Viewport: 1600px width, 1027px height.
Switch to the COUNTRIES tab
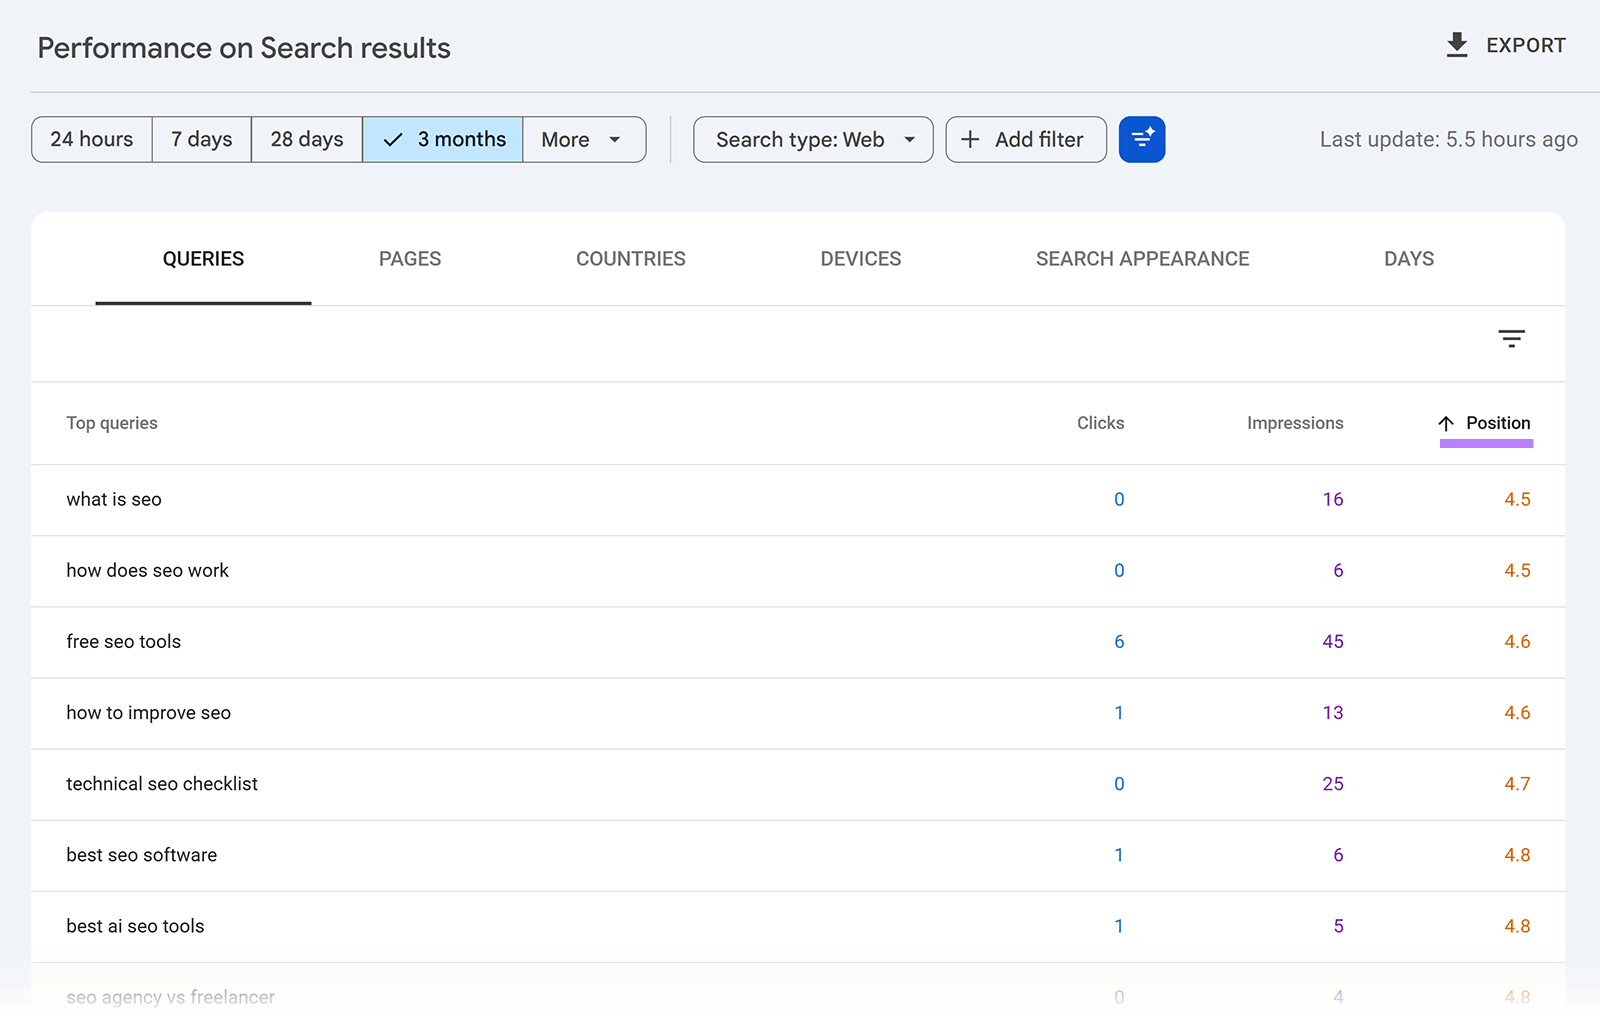coord(631,259)
